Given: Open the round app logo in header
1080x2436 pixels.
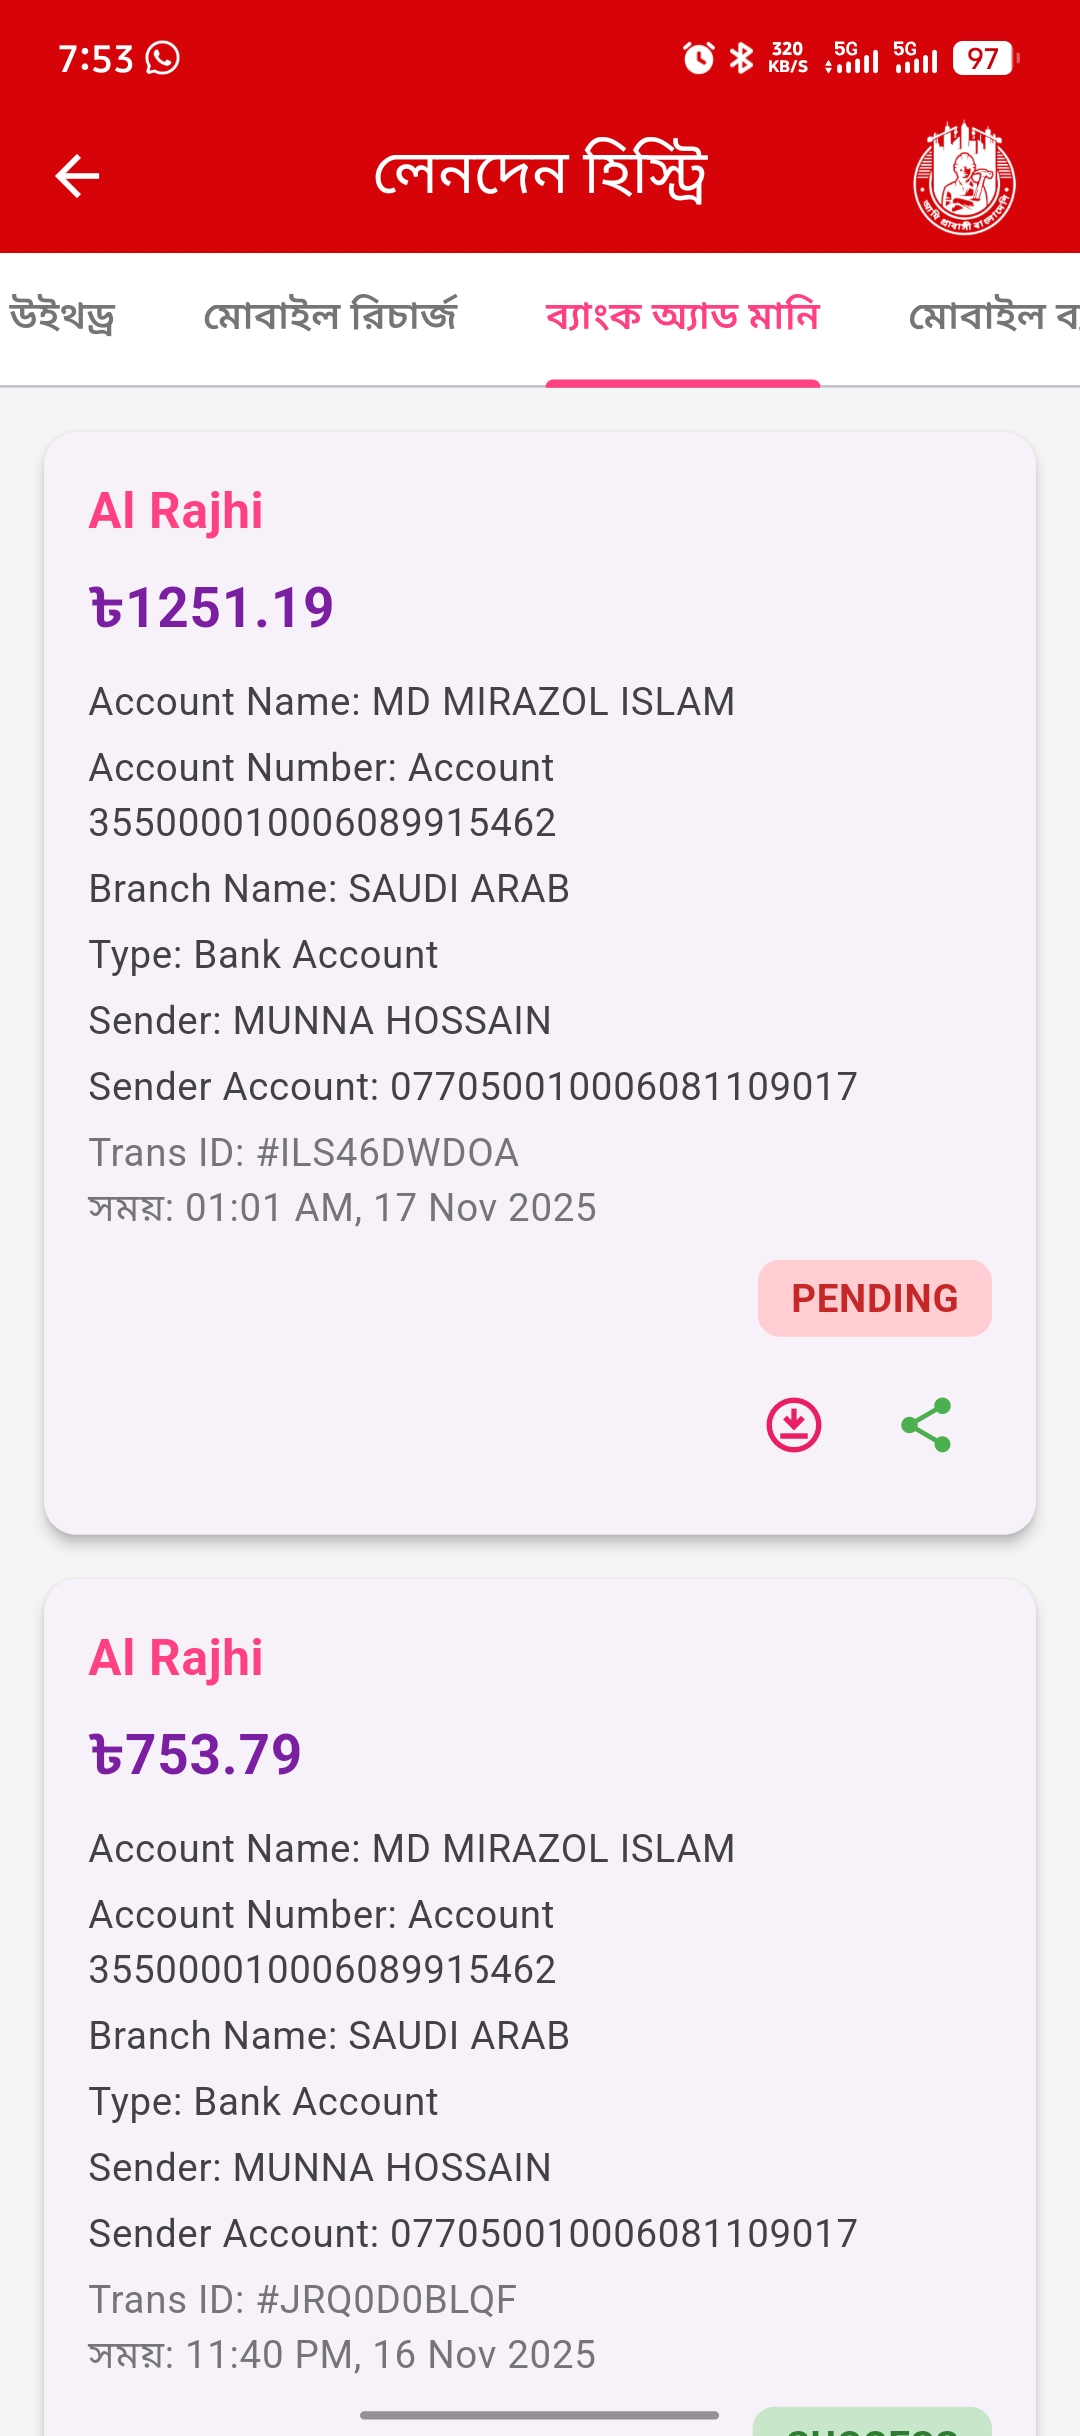Looking at the screenshot, I should (965, 178).
